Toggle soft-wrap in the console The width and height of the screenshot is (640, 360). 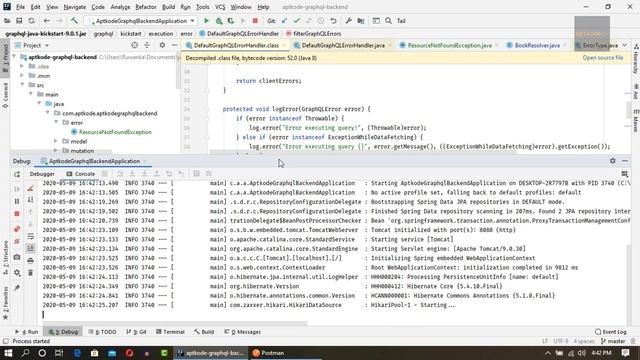tap(30, 236)
